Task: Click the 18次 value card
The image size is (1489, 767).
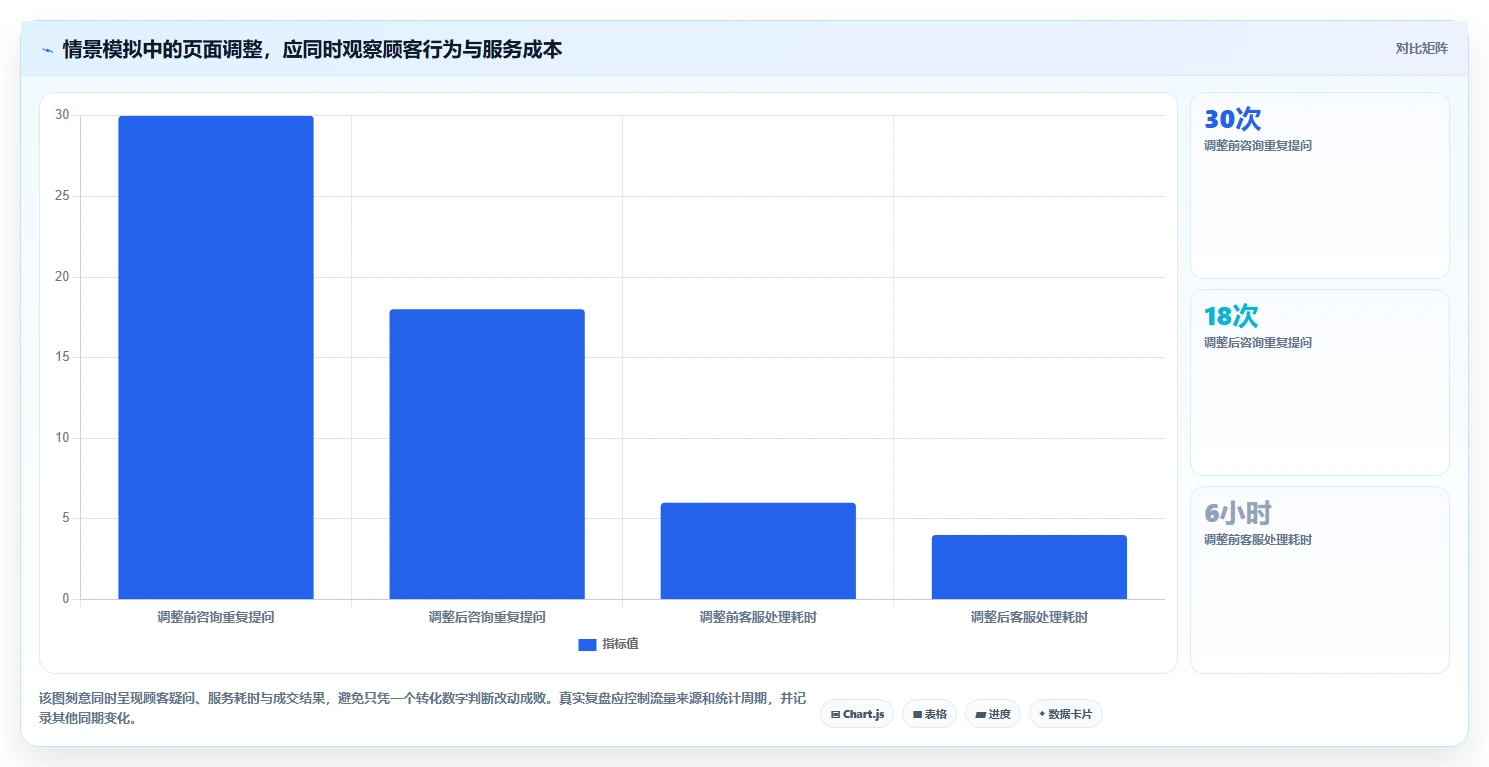Action: coord(1319,382)
